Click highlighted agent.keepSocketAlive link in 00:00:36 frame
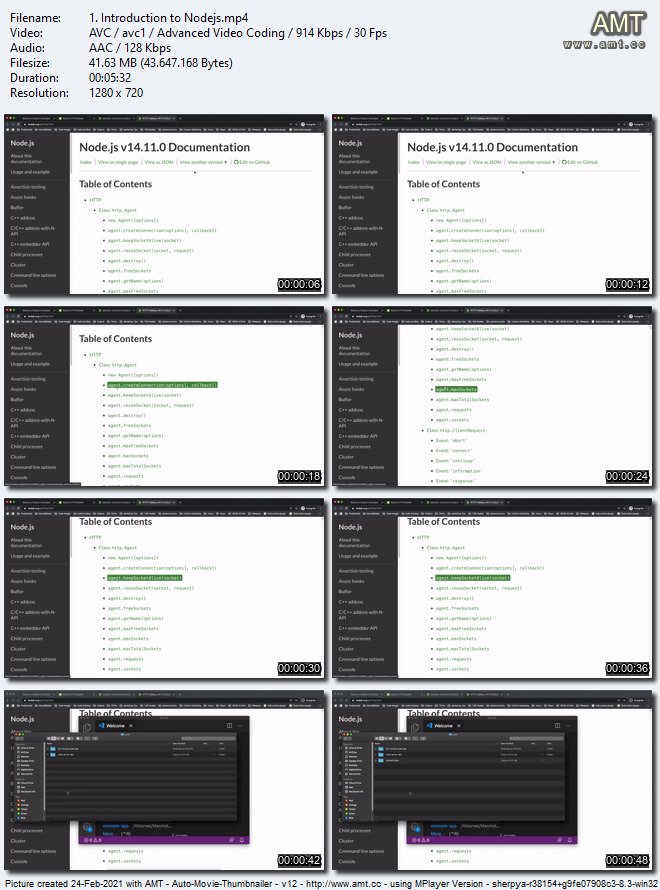This screenshot has height=890, width=660. (473, 578)
